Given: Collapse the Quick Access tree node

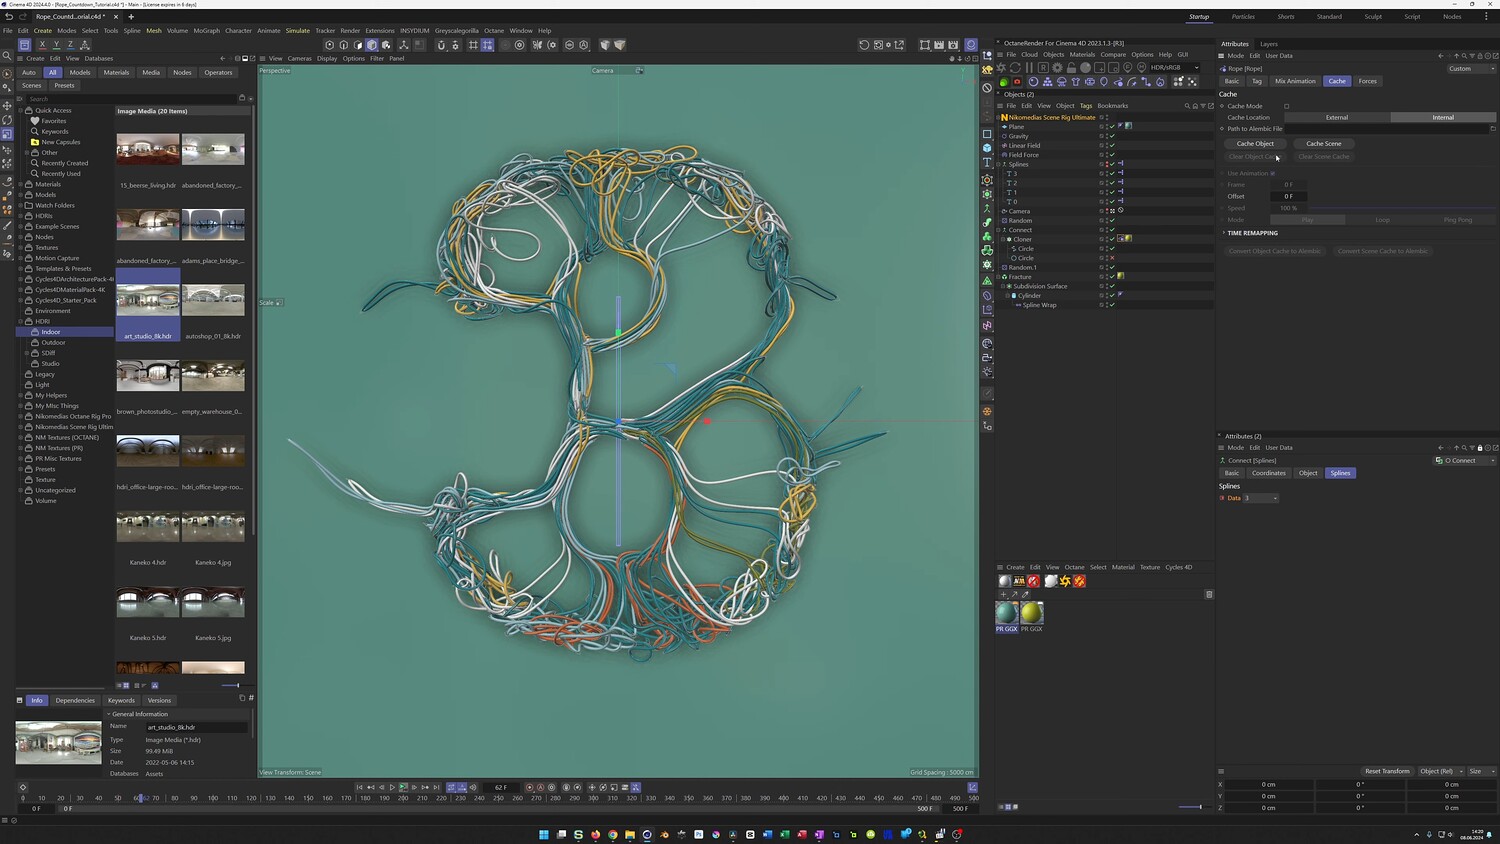Looking at the screenshot, I should click(20, 110).
